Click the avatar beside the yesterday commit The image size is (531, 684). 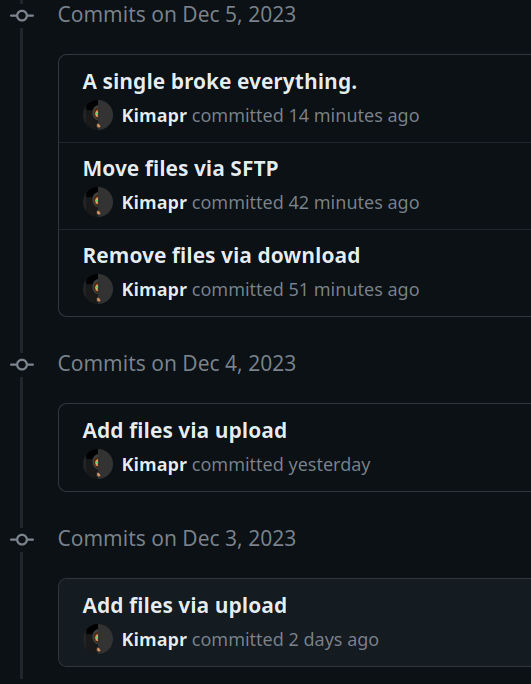tap(98, 464)
